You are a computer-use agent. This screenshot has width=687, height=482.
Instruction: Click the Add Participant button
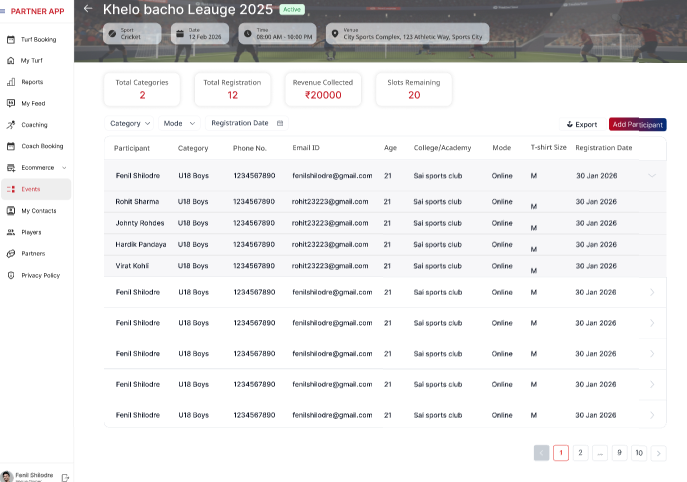[x=637, y=124]
